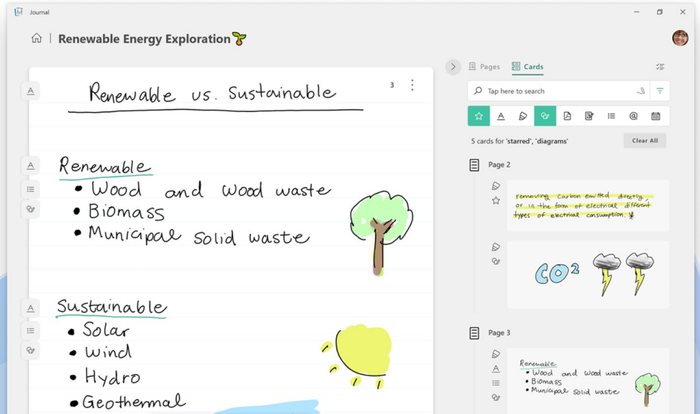Go to Journal home
700x414 pixels.
click(x=37, y=39)
